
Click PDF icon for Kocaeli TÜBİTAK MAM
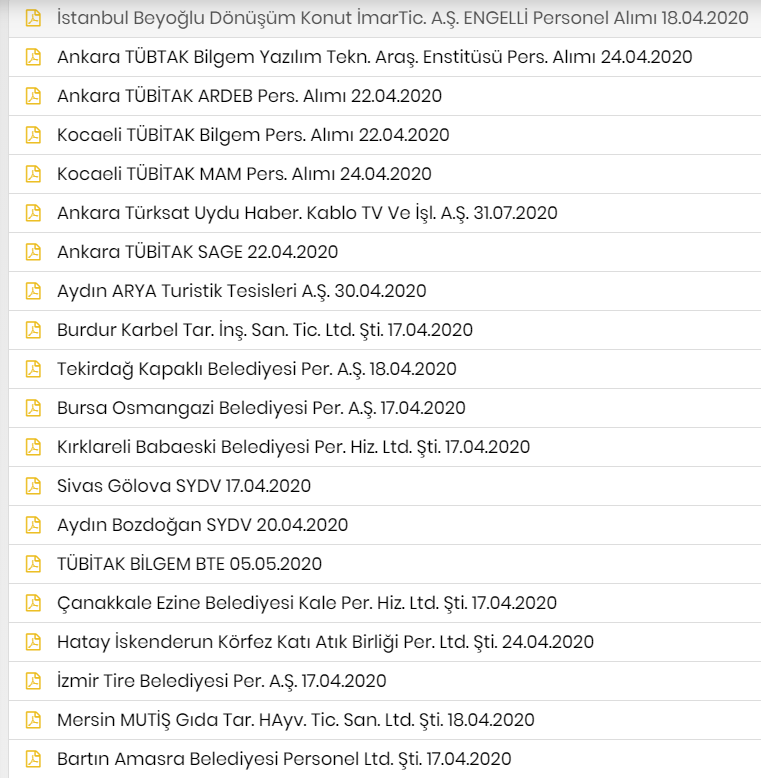click(x=33, y=174)
